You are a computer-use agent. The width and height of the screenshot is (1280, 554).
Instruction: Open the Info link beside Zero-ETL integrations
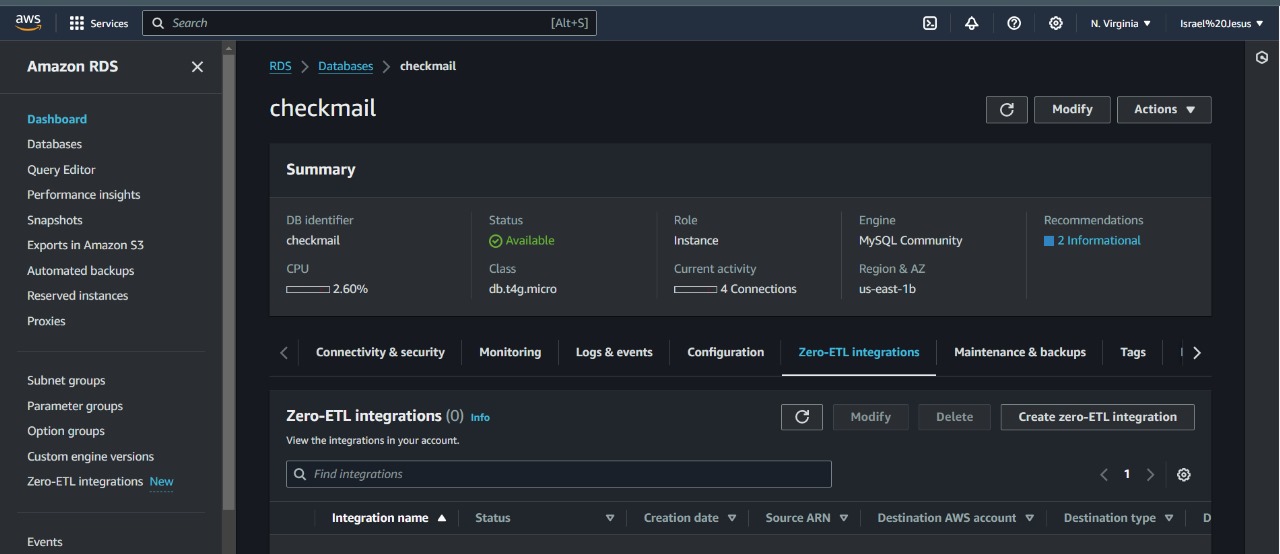point(480,417)
